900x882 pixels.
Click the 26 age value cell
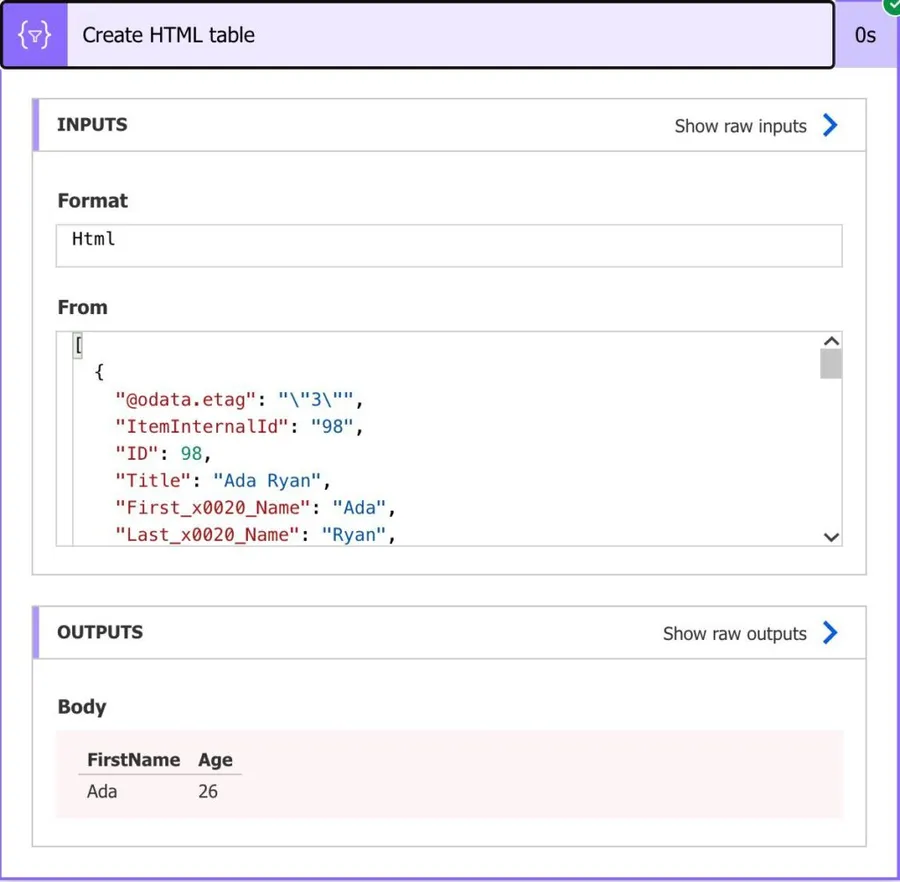208,791
